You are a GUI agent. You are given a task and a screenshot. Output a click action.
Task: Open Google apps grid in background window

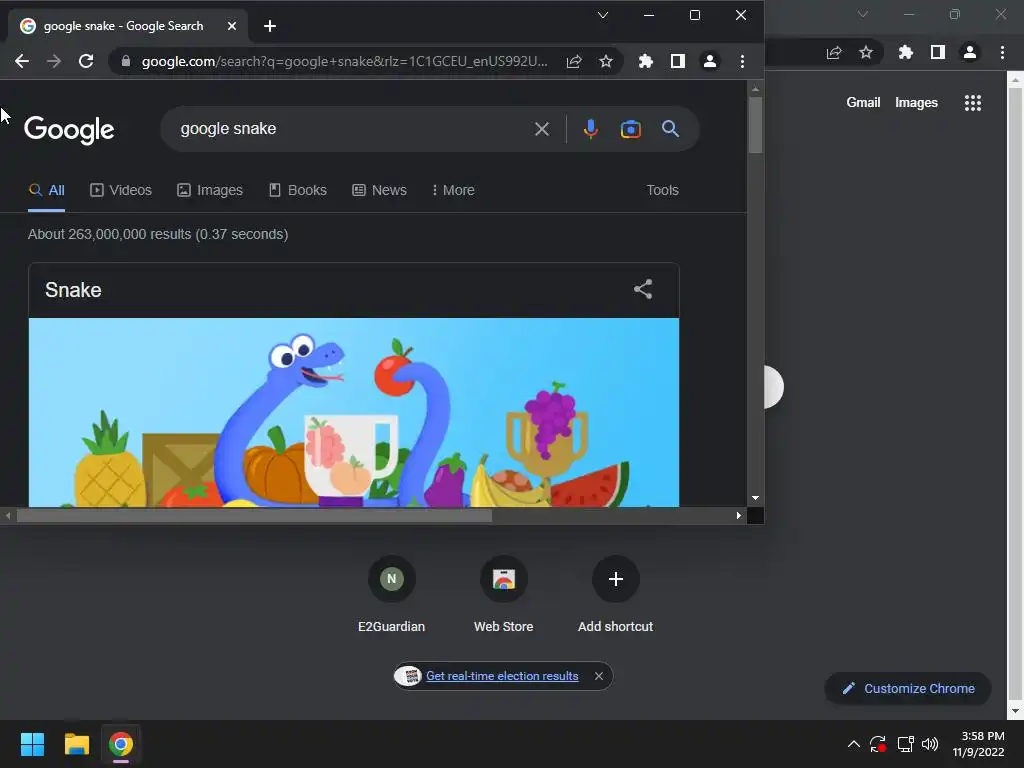tap(972, 103)
